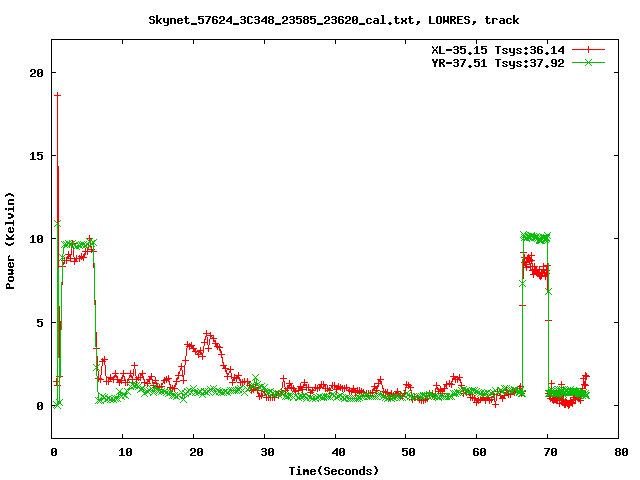Viewport: 640px width, 480px height.
Task: Click the x-axis tick label 10
Action: (122, 452)
